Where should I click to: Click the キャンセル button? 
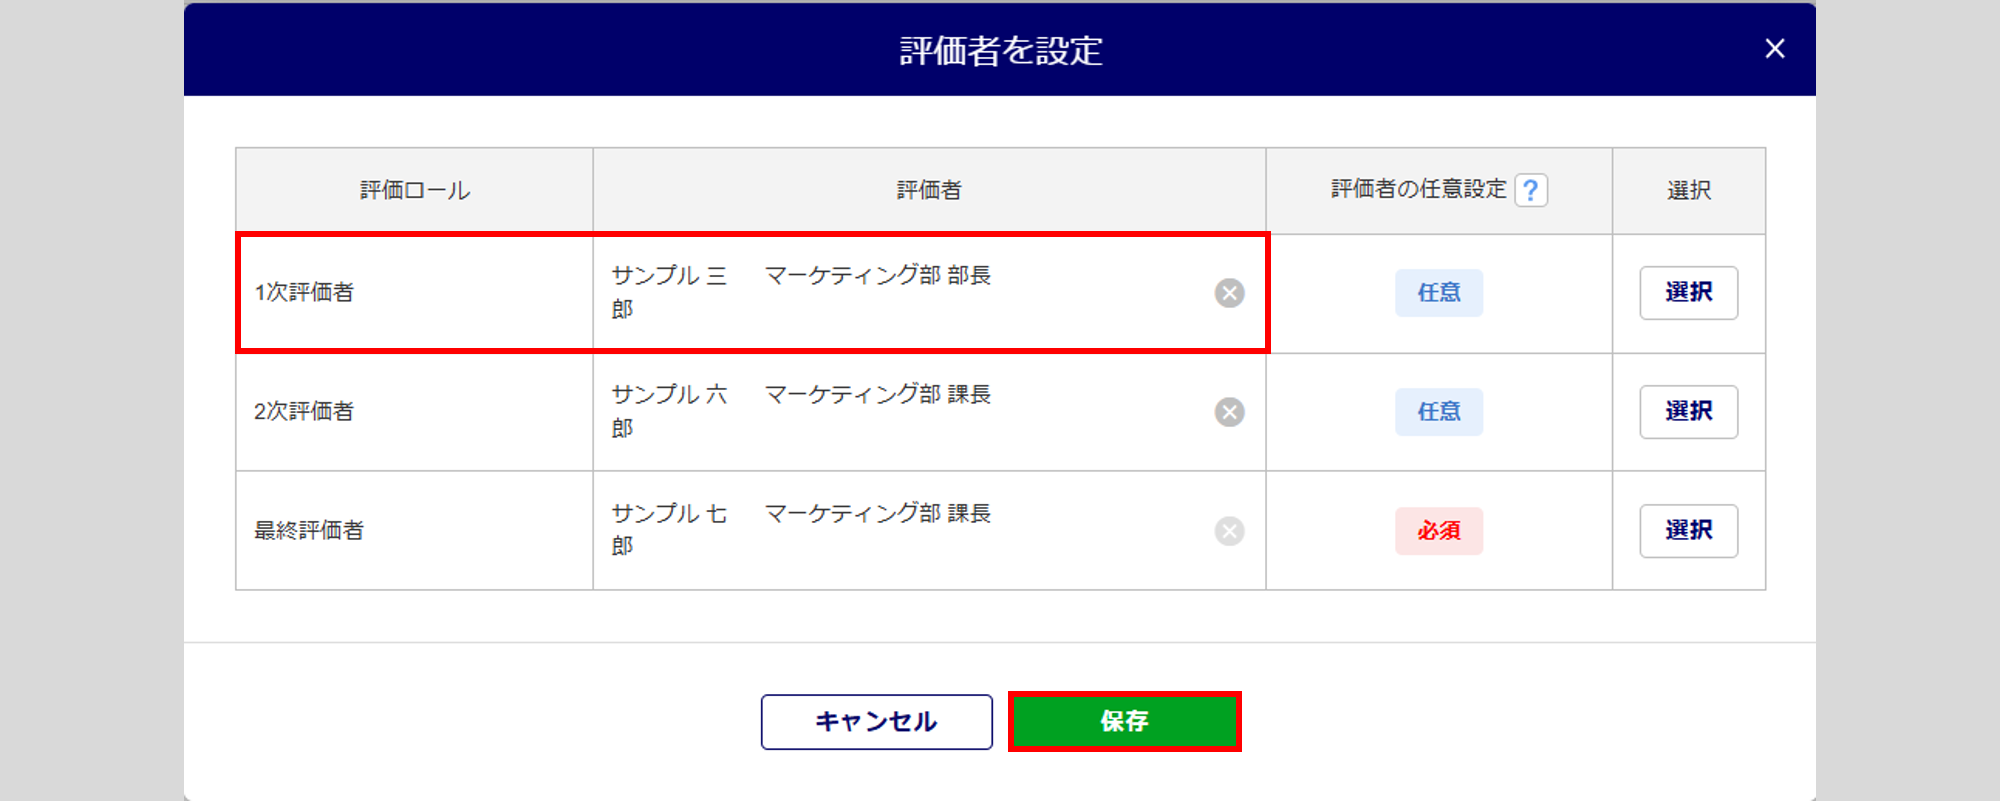click(877, 722)
